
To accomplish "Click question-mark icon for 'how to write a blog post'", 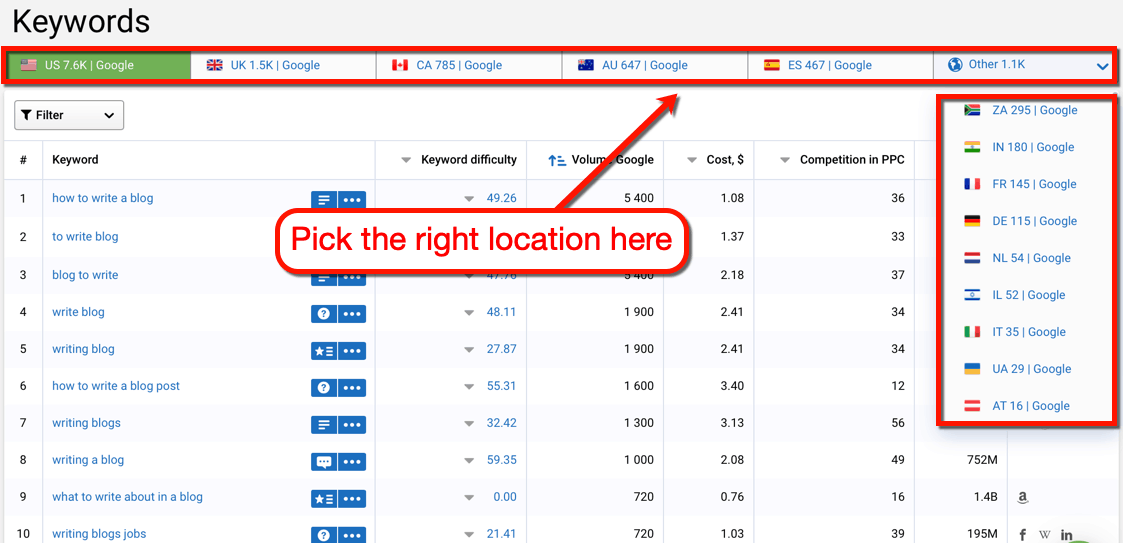I will pos(324,388).
